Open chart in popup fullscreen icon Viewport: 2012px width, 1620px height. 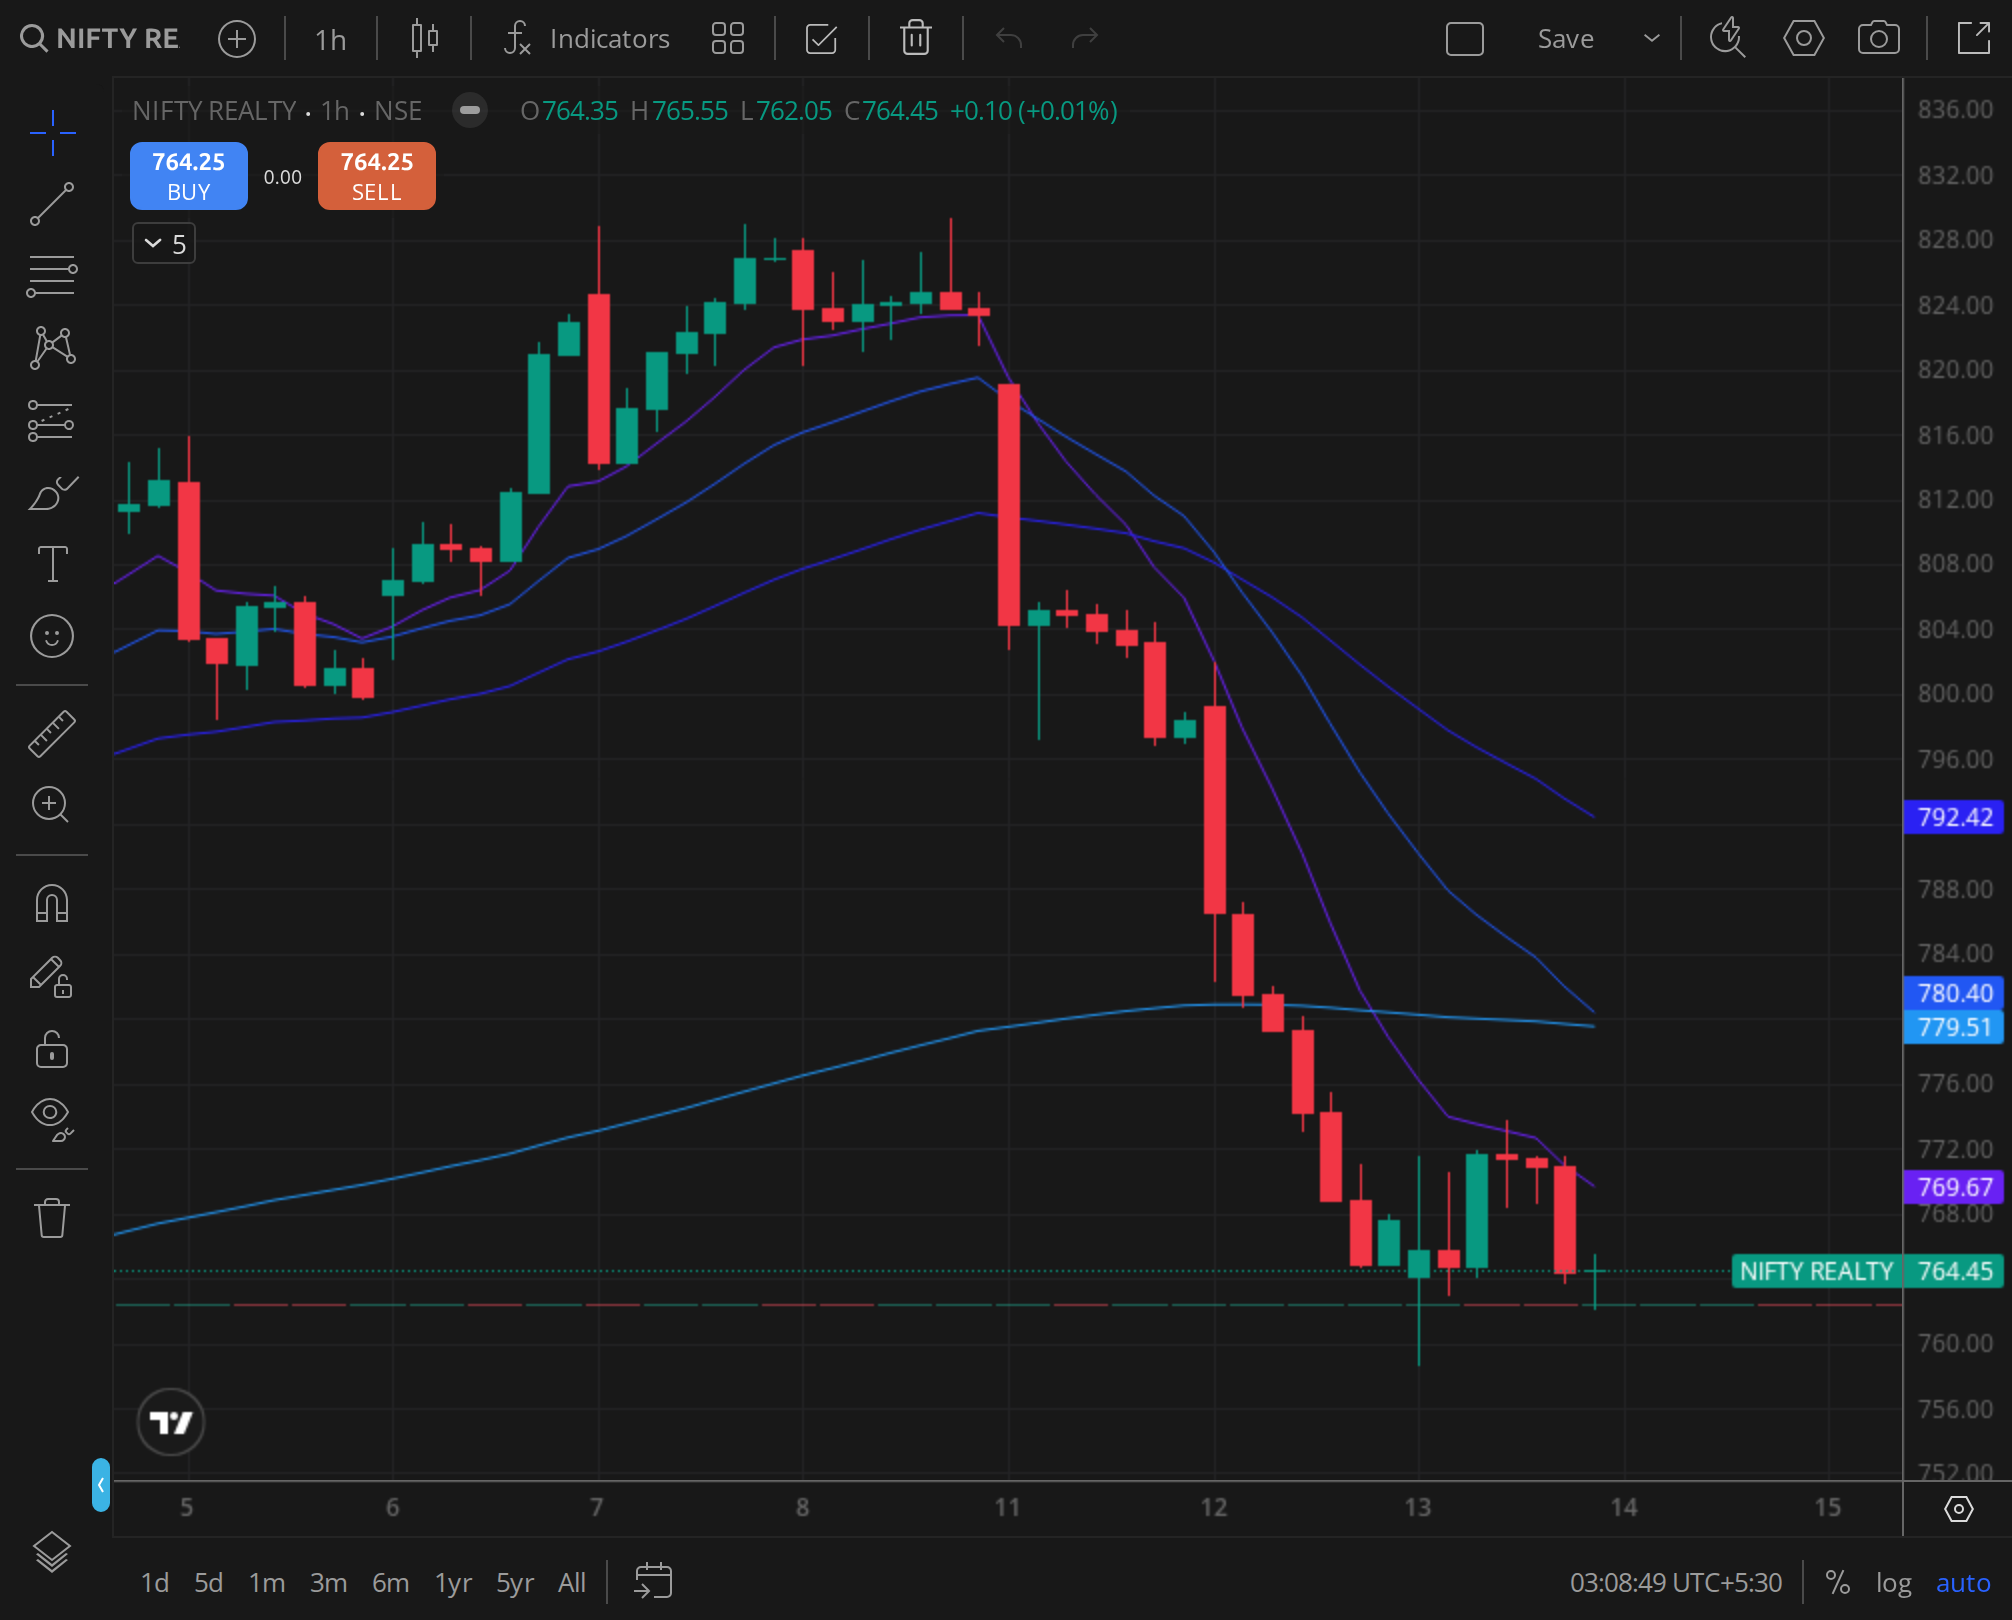(1974, 38)
